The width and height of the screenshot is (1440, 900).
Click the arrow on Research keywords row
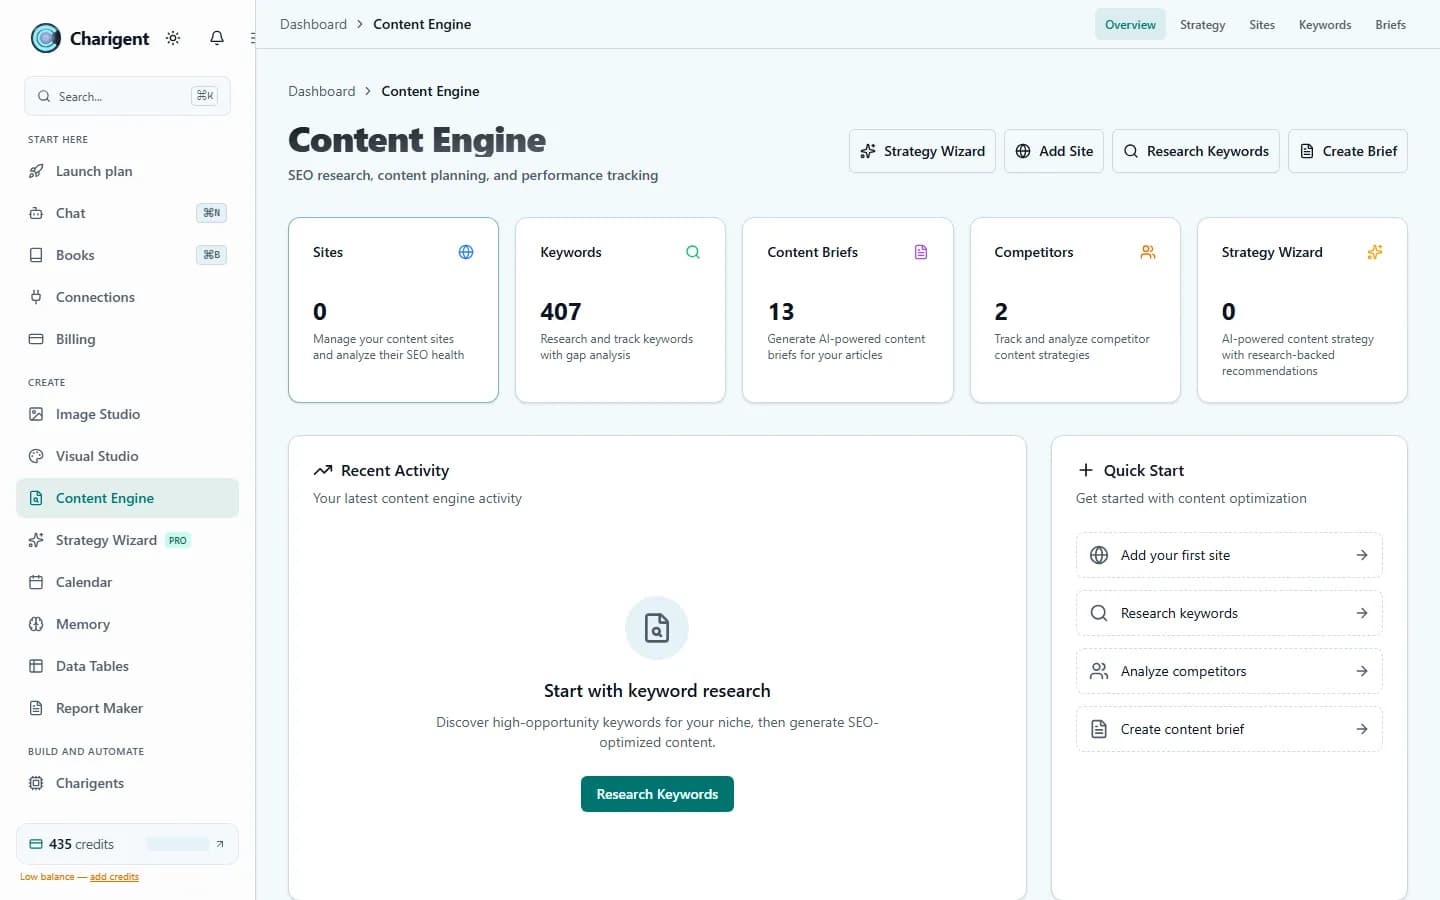click(x=1362, y=613)
